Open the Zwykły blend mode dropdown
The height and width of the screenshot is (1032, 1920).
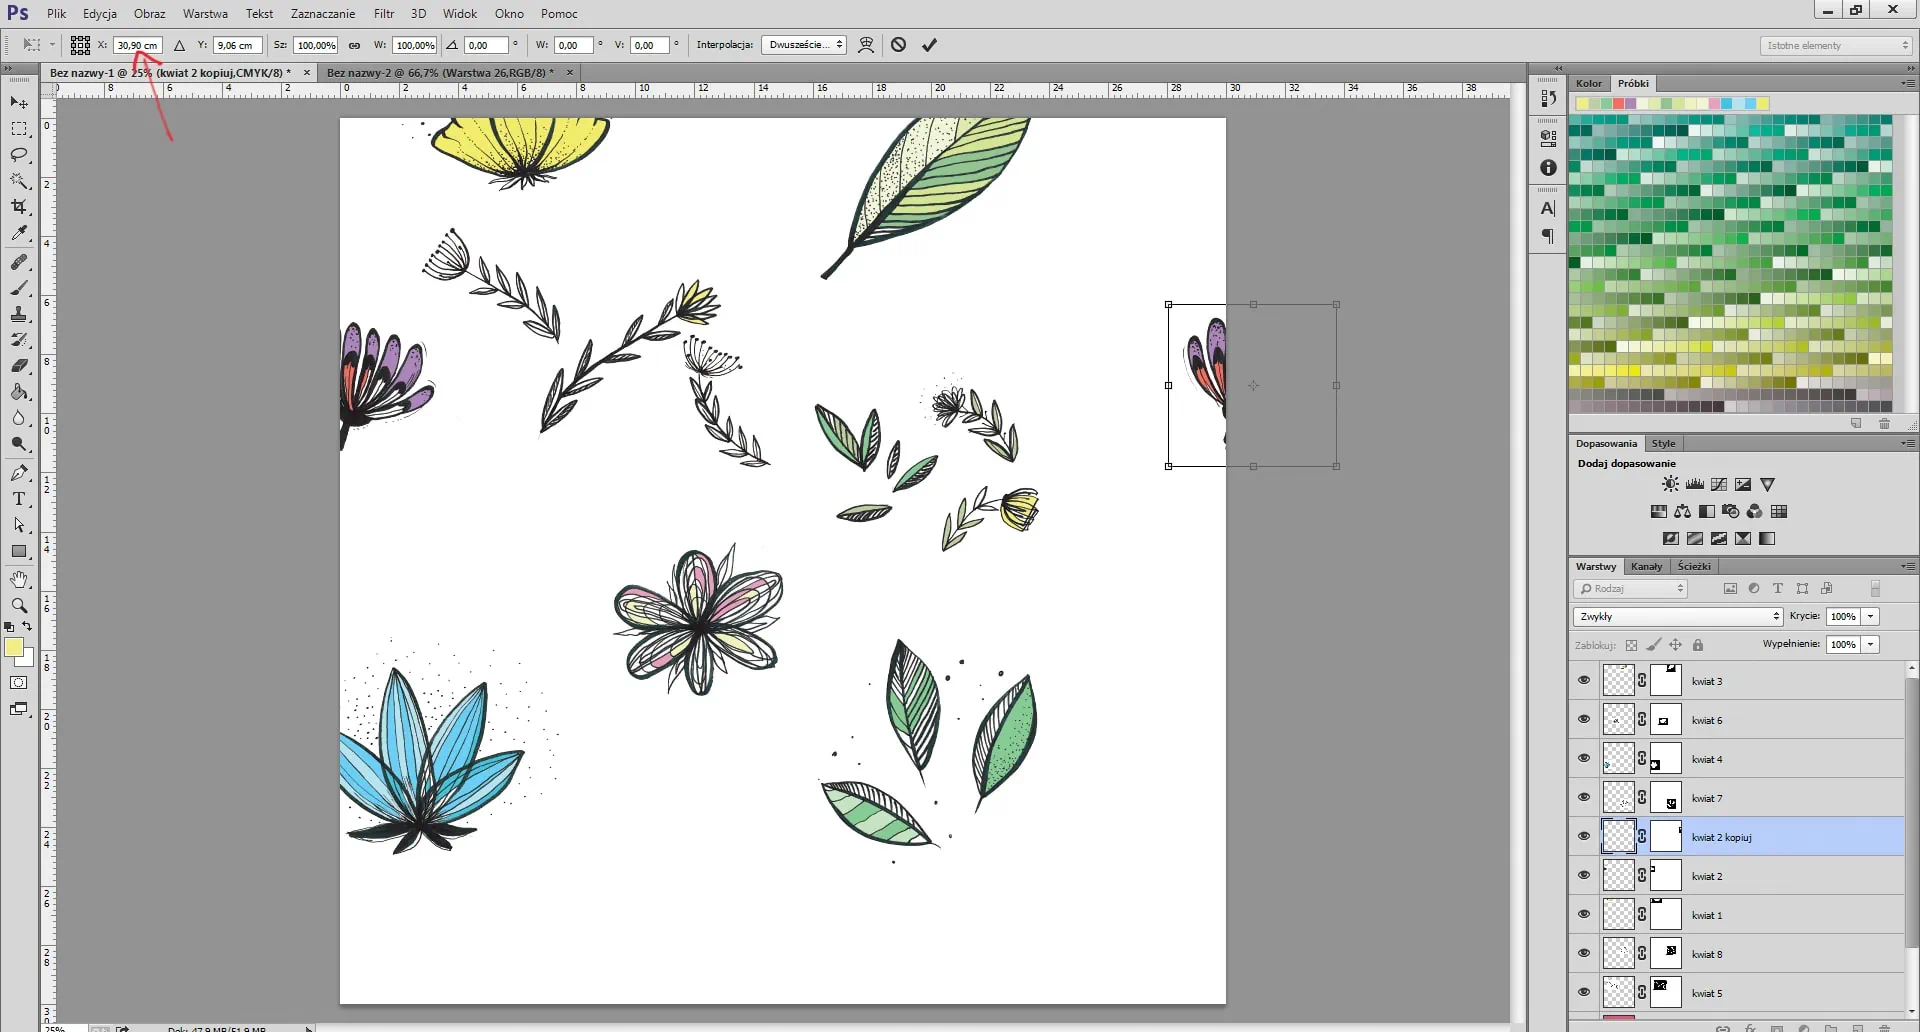(x=1677, y=616)
